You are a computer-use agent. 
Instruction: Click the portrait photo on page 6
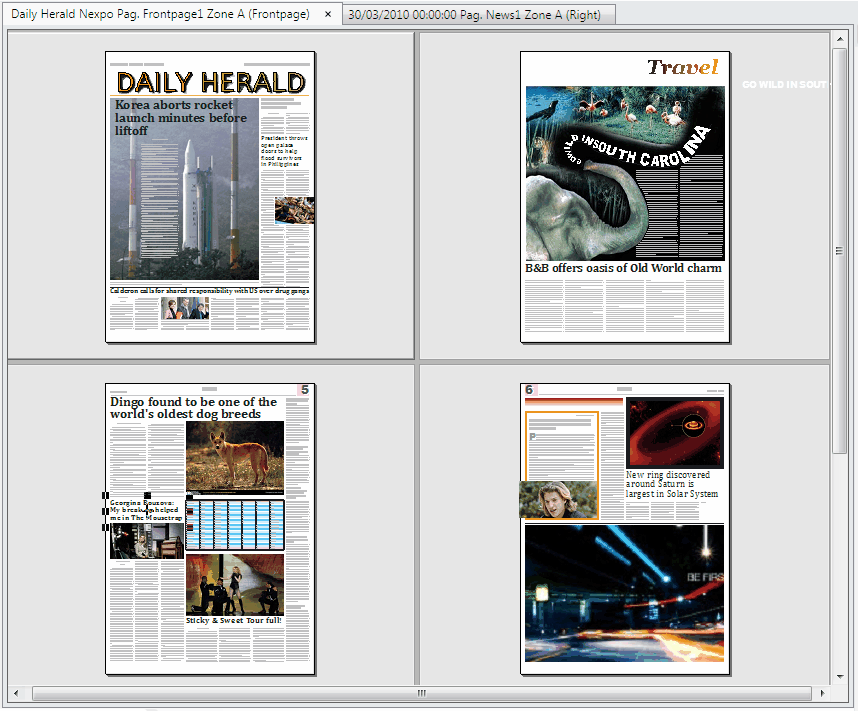click(558, 500)
